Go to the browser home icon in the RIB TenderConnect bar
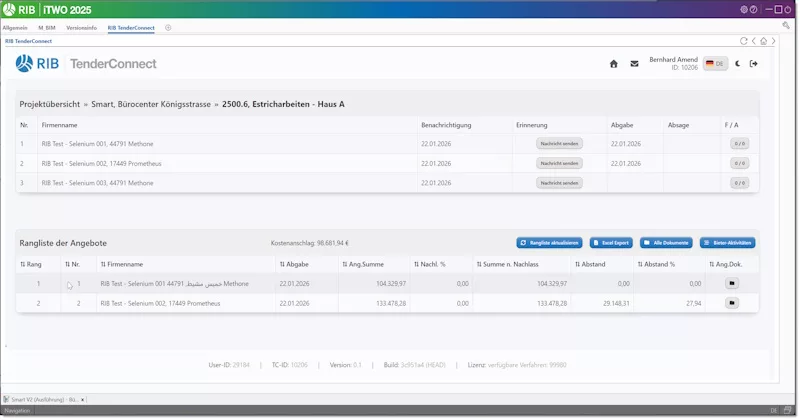 pos(763,41)
